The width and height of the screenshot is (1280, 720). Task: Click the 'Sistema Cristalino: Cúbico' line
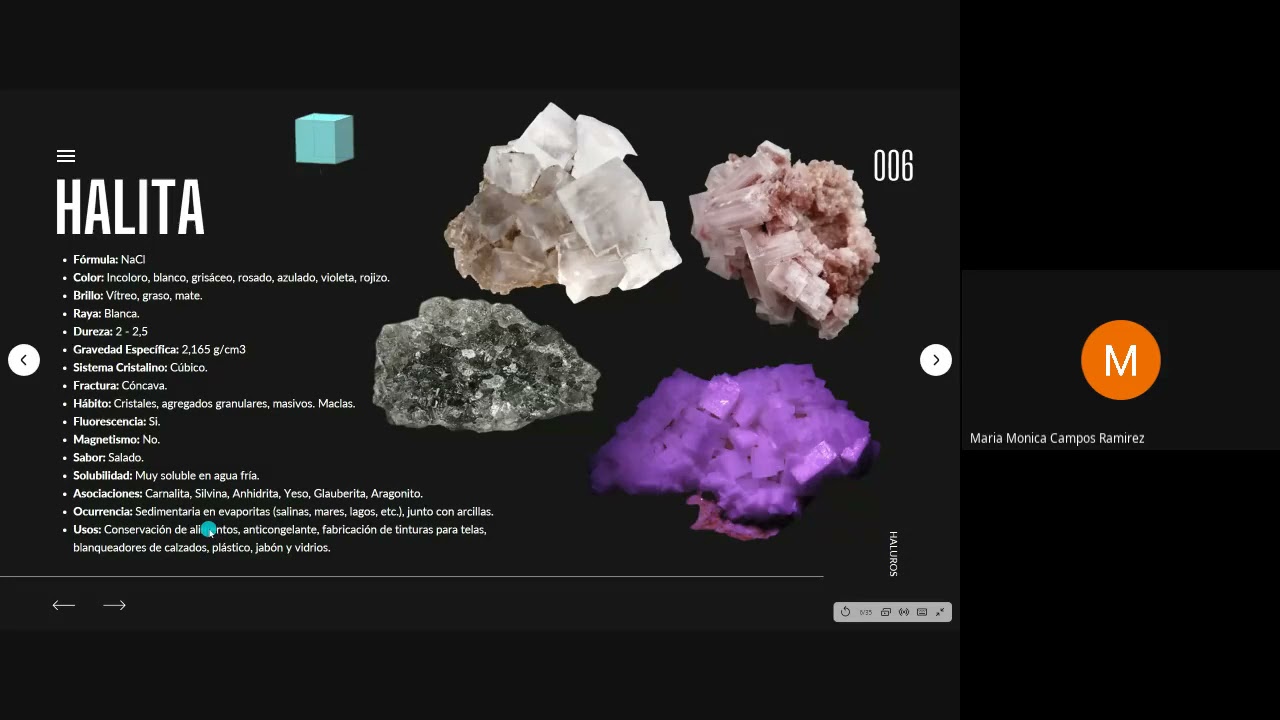[x=140, y=367]
